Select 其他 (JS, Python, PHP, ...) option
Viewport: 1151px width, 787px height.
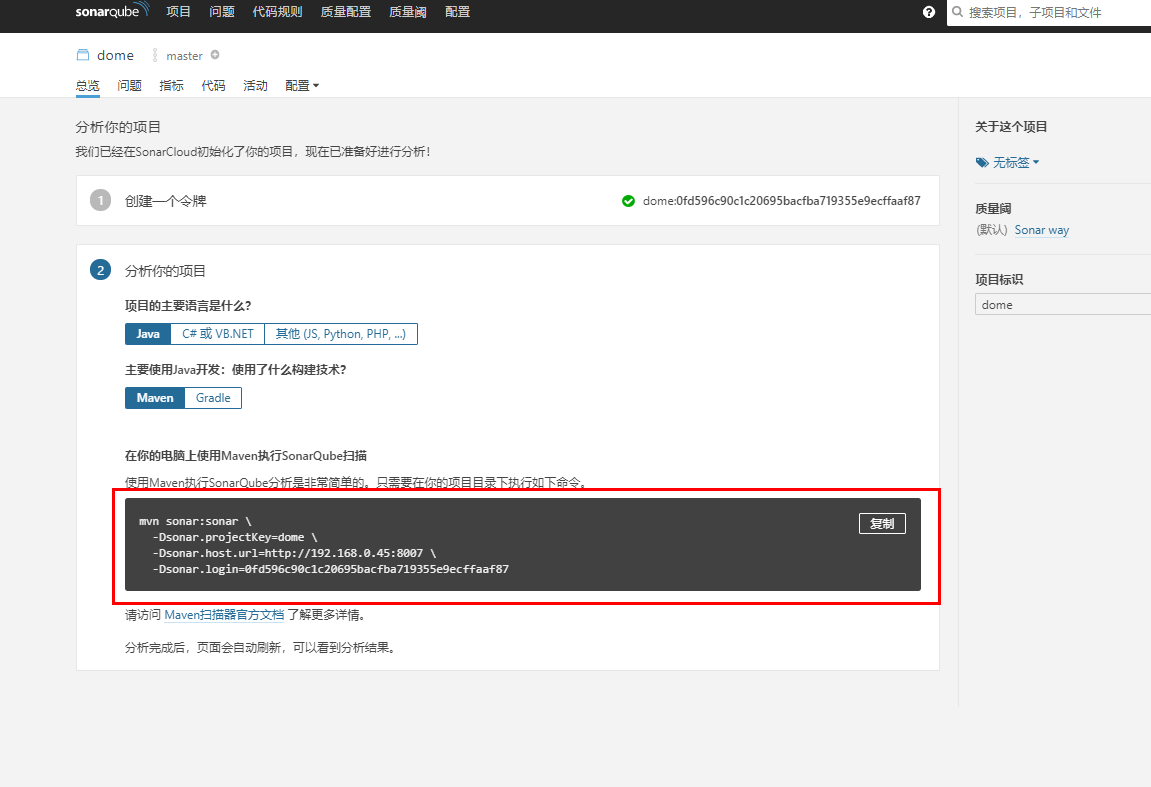[x=341, y=334]
